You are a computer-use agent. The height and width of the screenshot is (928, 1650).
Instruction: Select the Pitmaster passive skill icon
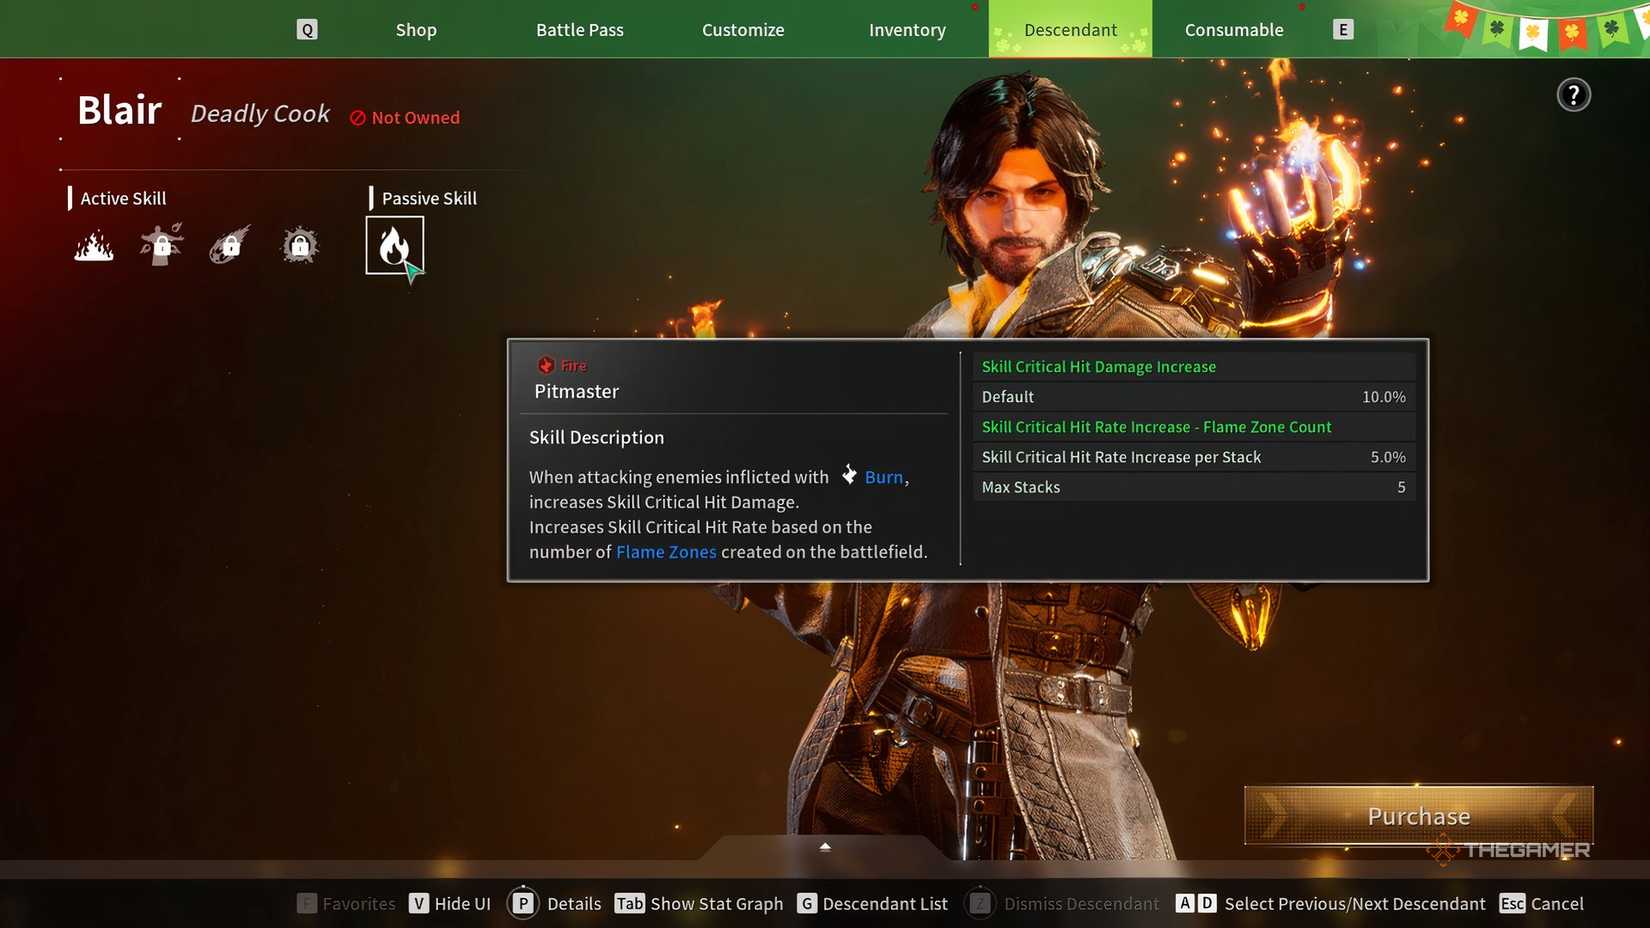[394, 245]
